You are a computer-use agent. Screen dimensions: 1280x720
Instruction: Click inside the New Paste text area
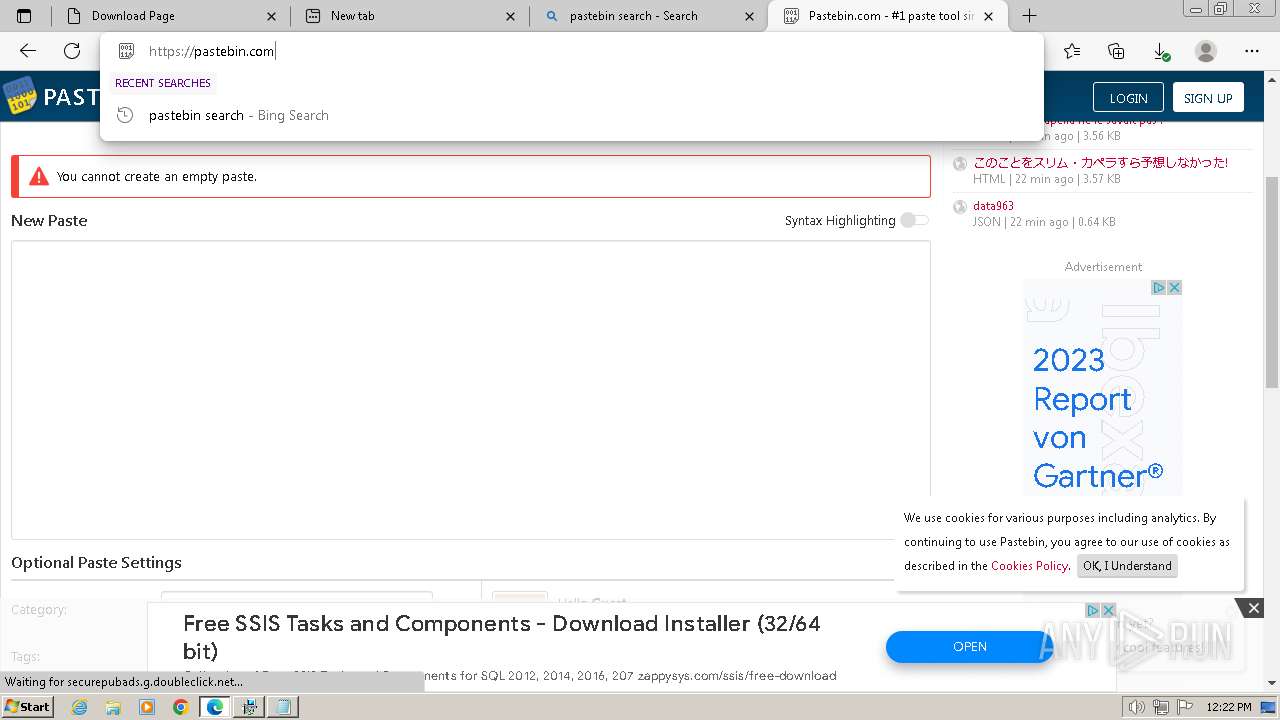[470, 390]
